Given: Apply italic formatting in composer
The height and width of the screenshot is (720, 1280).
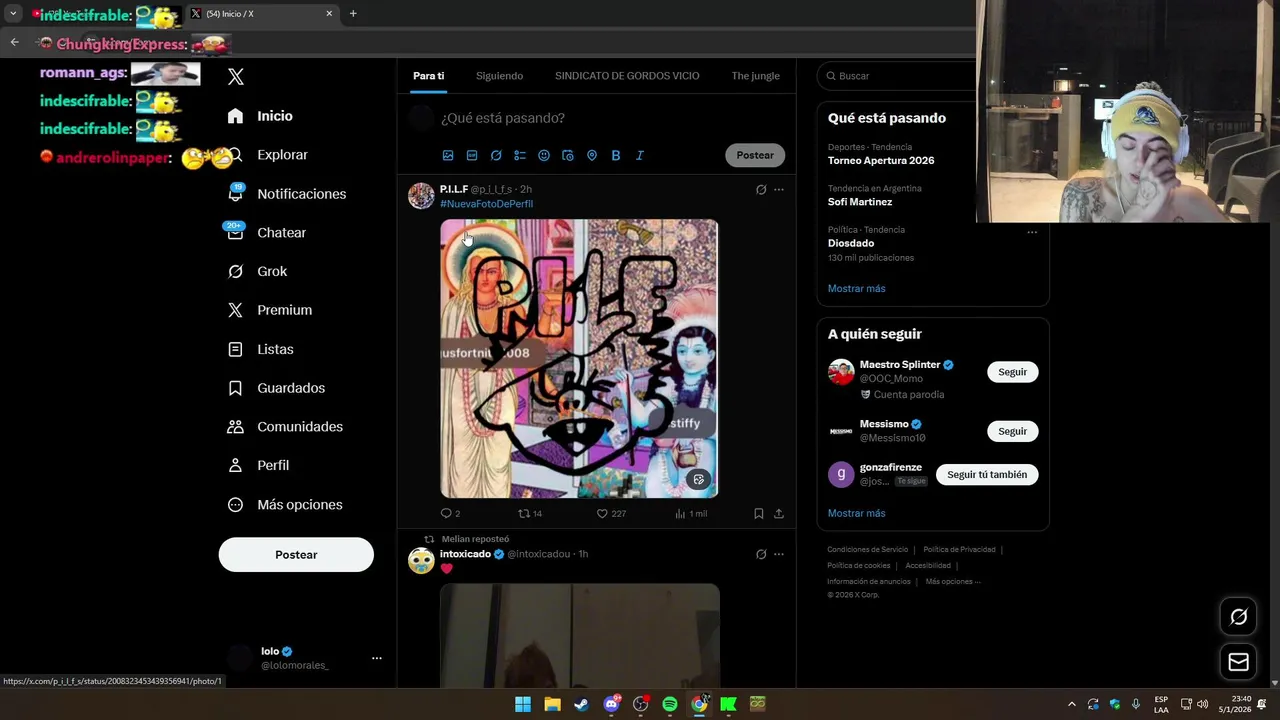Looking at the screenshot, I should point(640,155).
